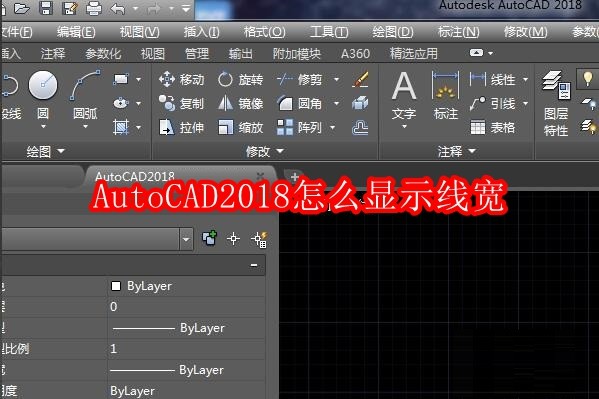Select the Leader (引线) tool
This screenshot has height=399, width=599.
click(492, 103)
